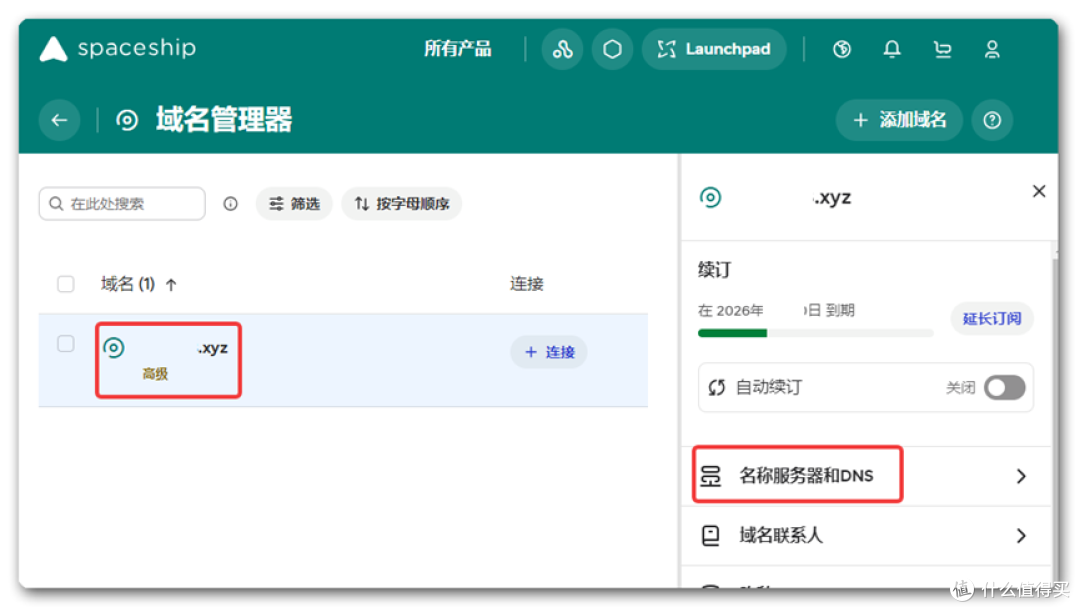Open the 所有产品 menu
This screenshot has width=1080, height=612.
pyautogui.click(x=457, y=49)
